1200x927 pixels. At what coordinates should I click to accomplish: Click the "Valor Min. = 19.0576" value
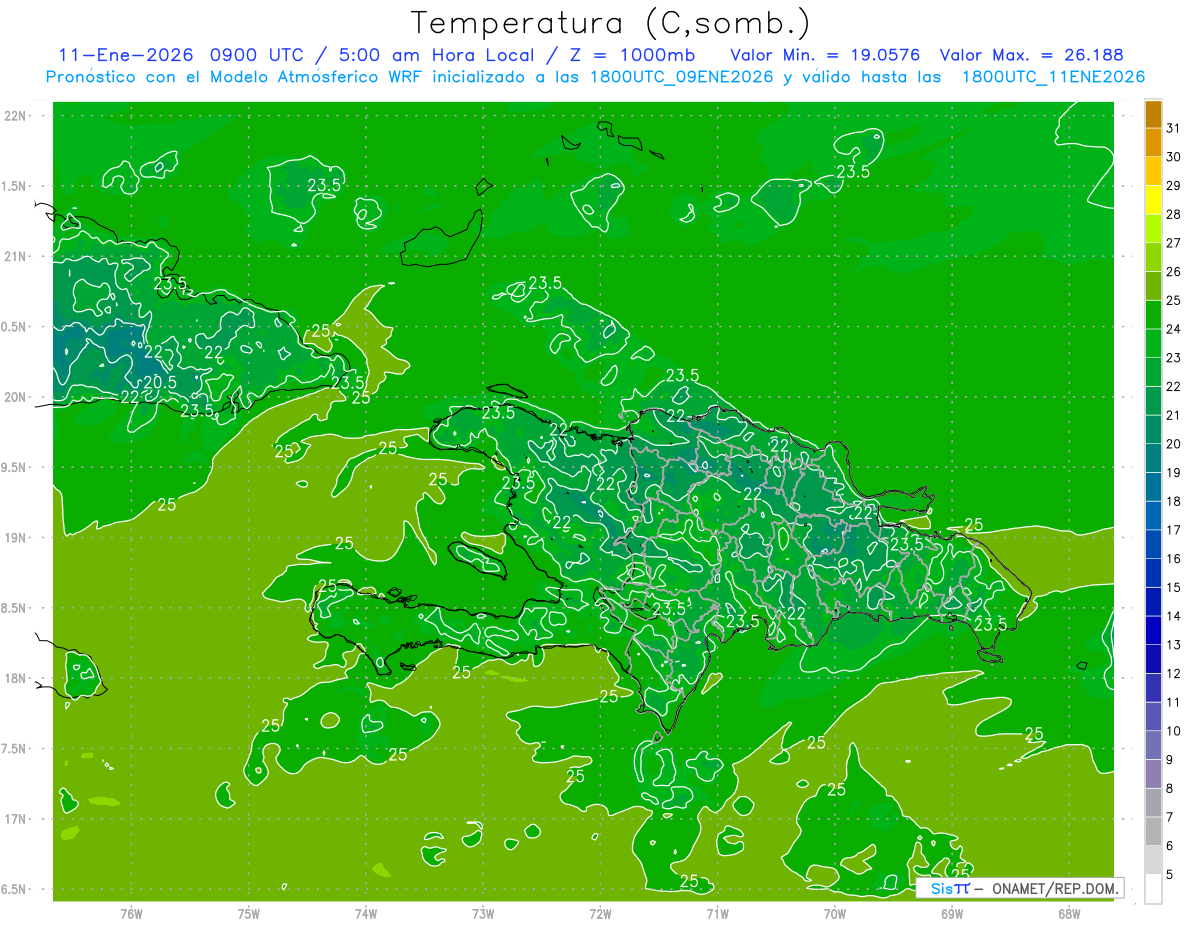(825, 55)
